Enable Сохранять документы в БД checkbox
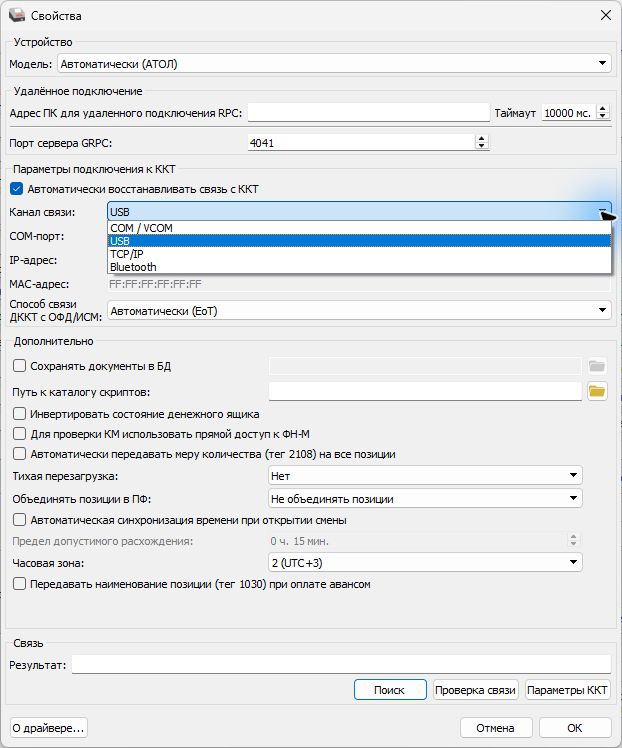This screenshot has width=622, height=748. [20, 366]
